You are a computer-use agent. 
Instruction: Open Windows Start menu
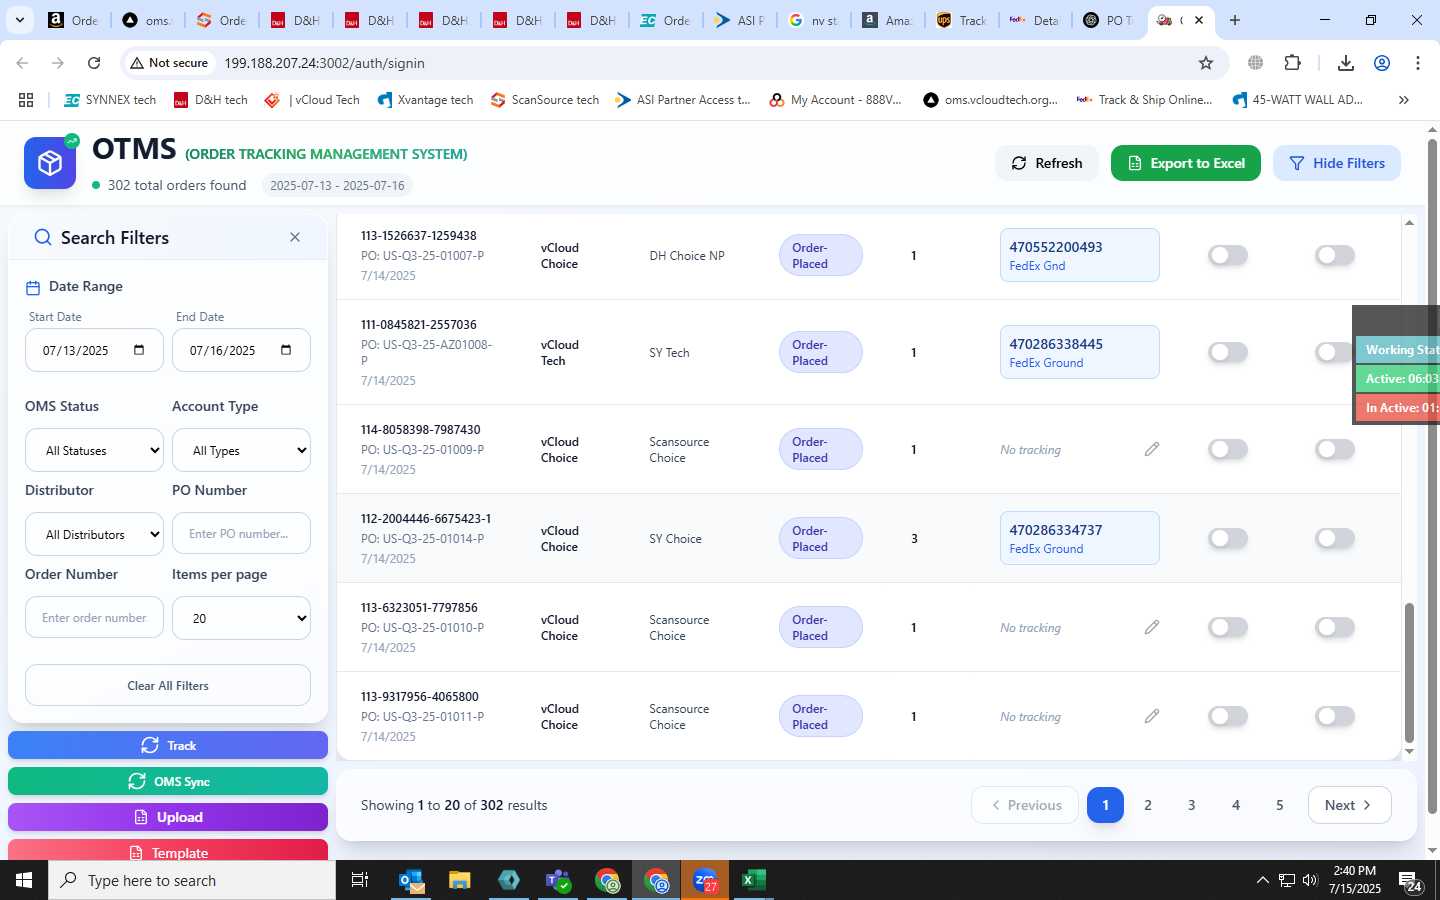click(24, 880)
